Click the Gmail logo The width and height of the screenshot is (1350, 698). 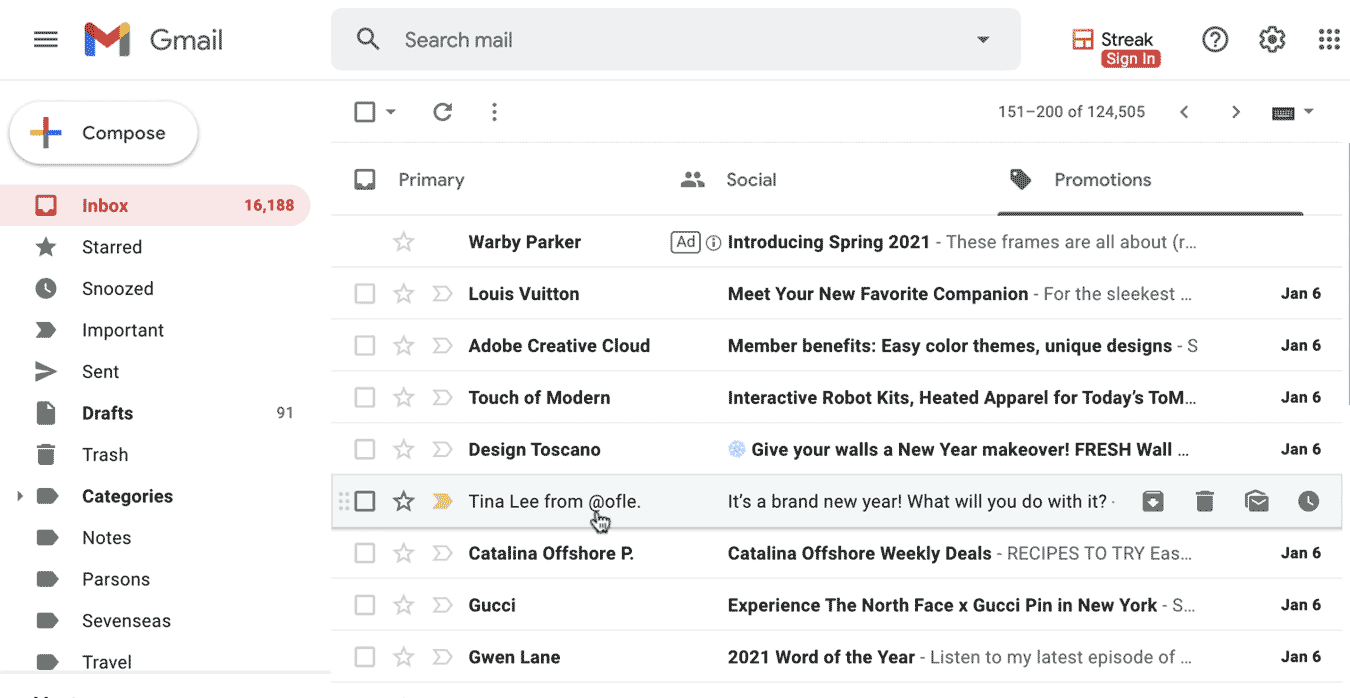coord(154,40)
